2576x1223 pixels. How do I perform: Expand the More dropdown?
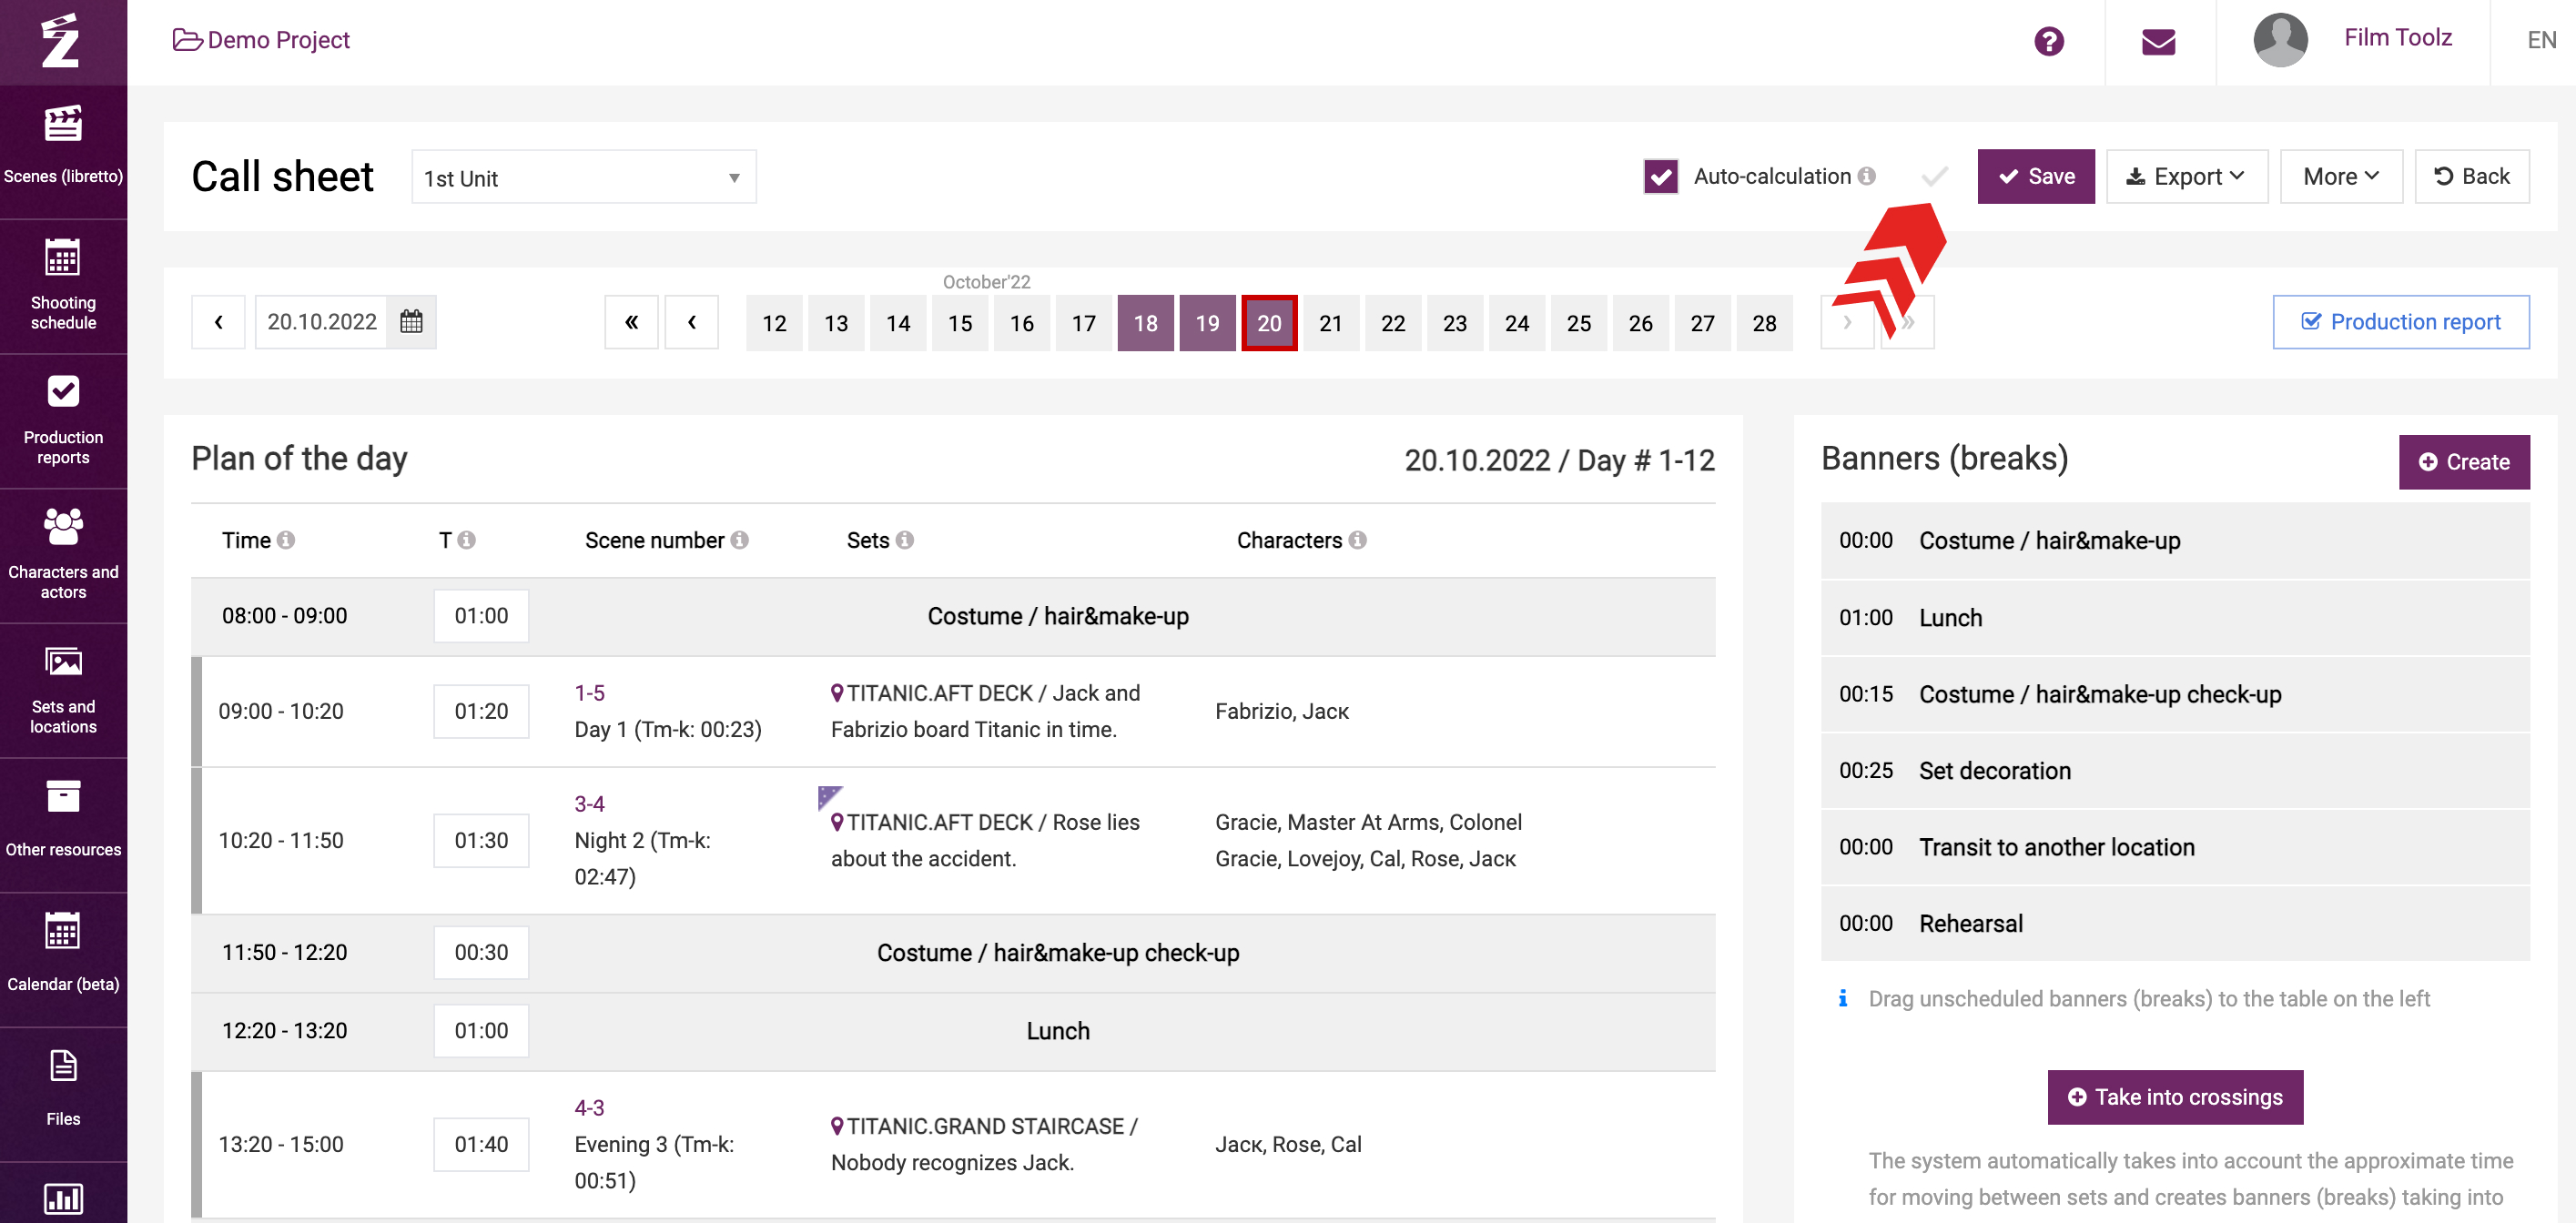click(2340, 176)
